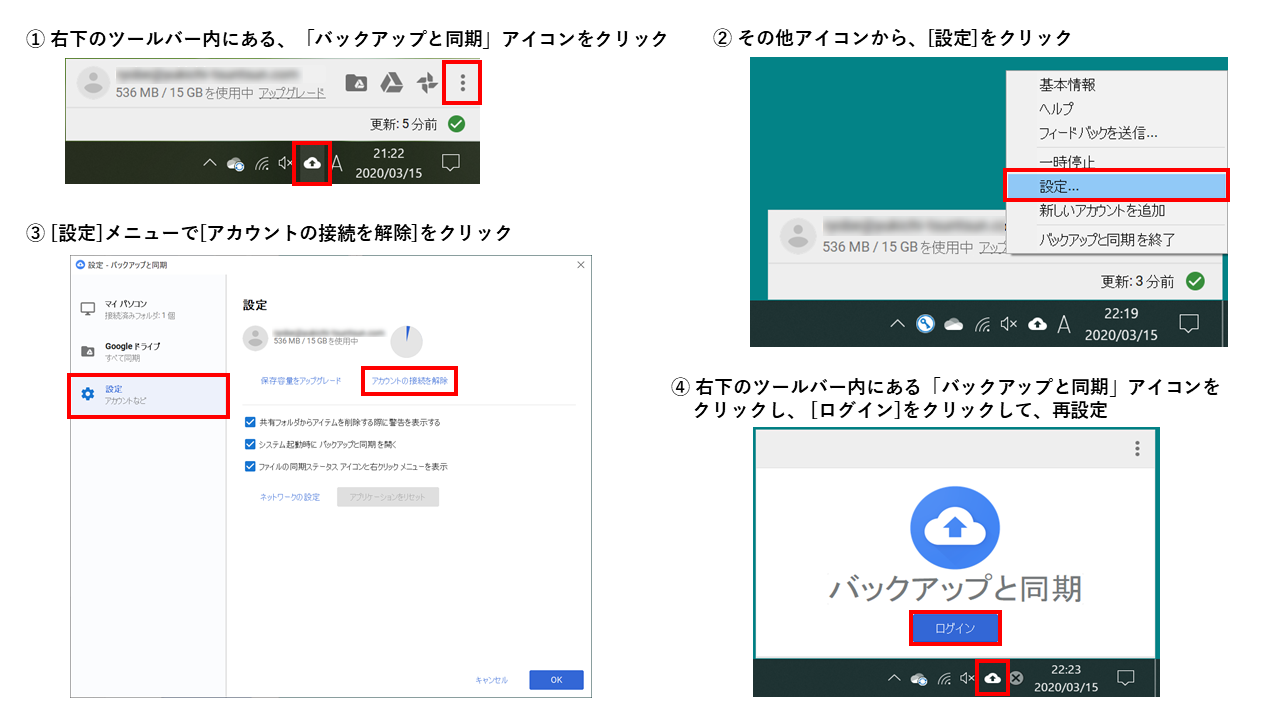The width and height of the screenshot is (1280, 720).
Task: Open three-dot menu above the ログイン panel
Action: click(1137, 449)
